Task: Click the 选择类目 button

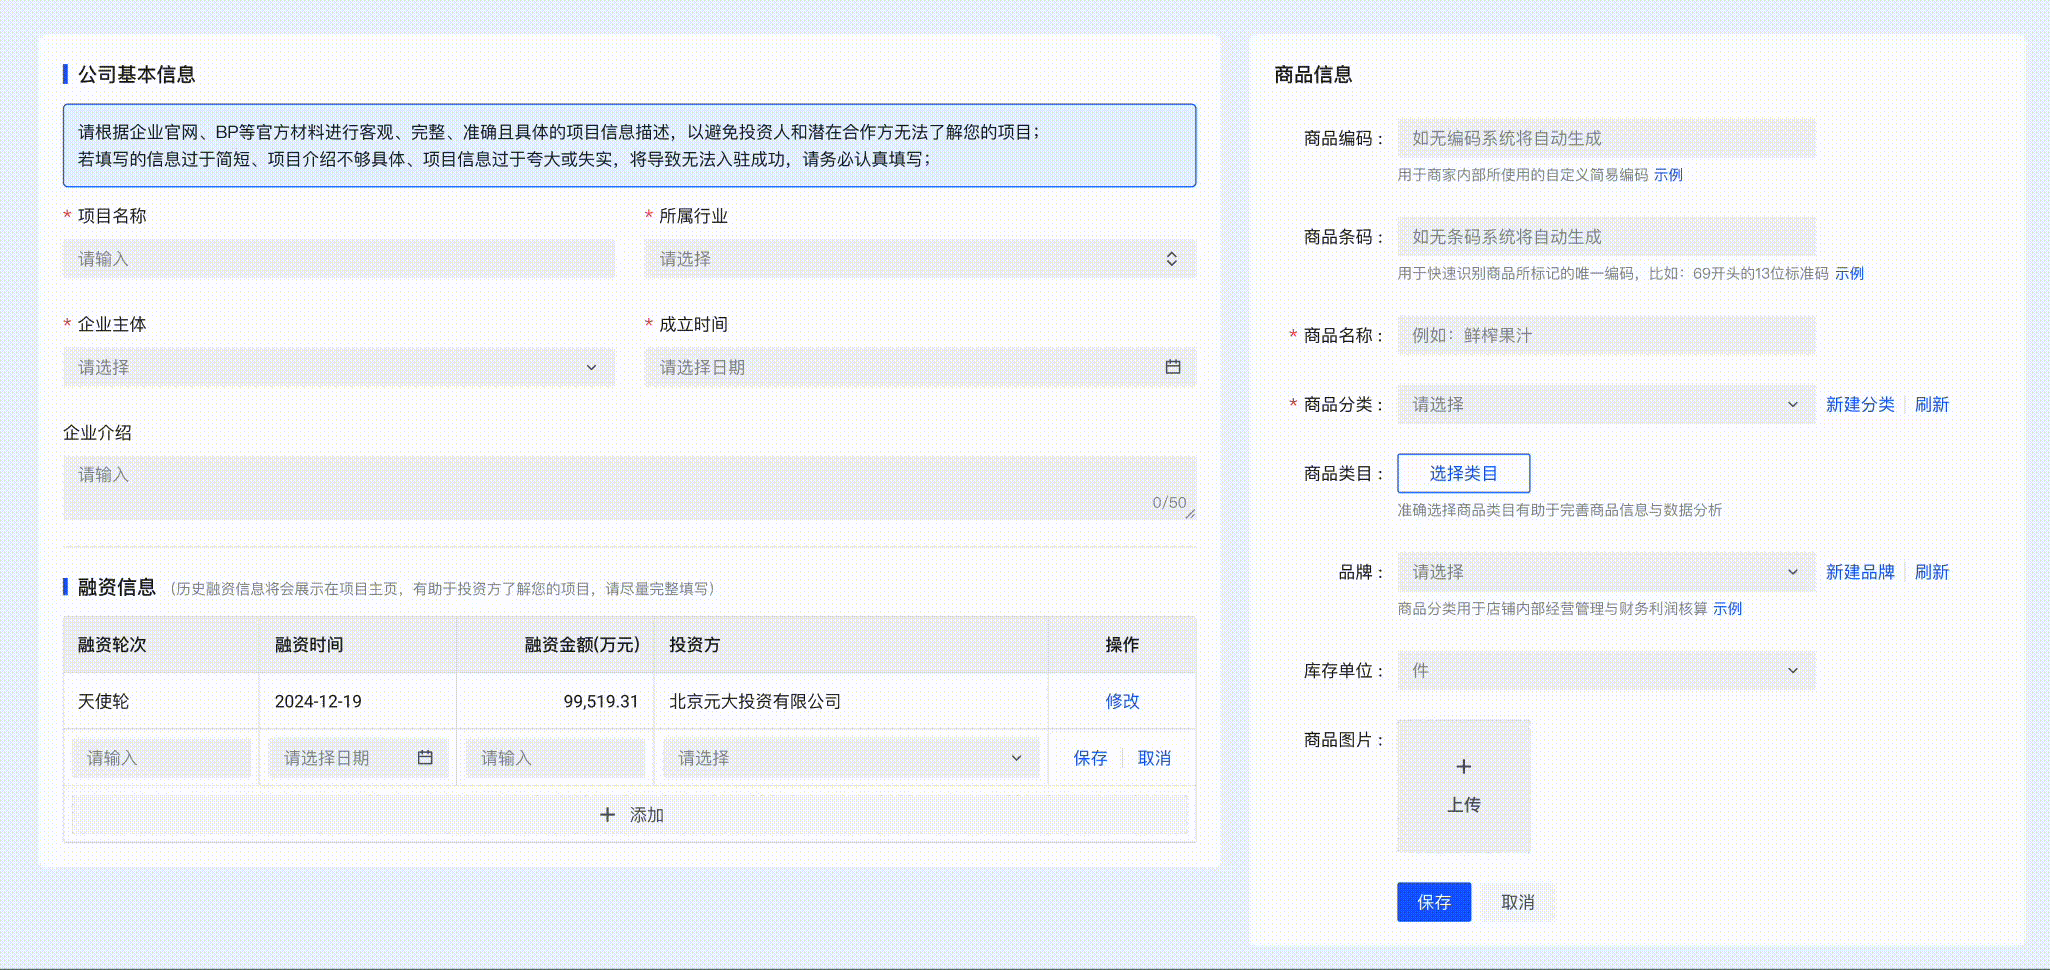Action: [x=1464, y=472]
